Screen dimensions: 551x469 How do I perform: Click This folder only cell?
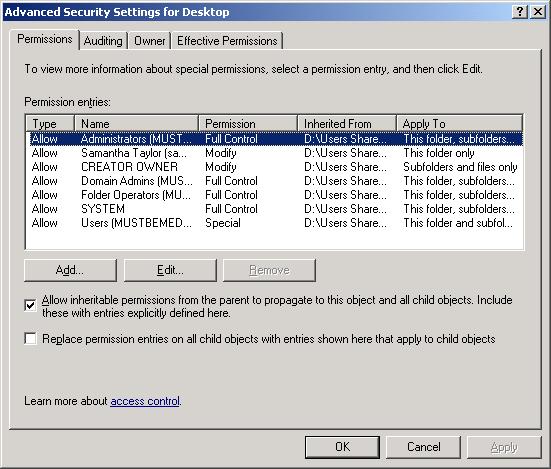(439, 153)
